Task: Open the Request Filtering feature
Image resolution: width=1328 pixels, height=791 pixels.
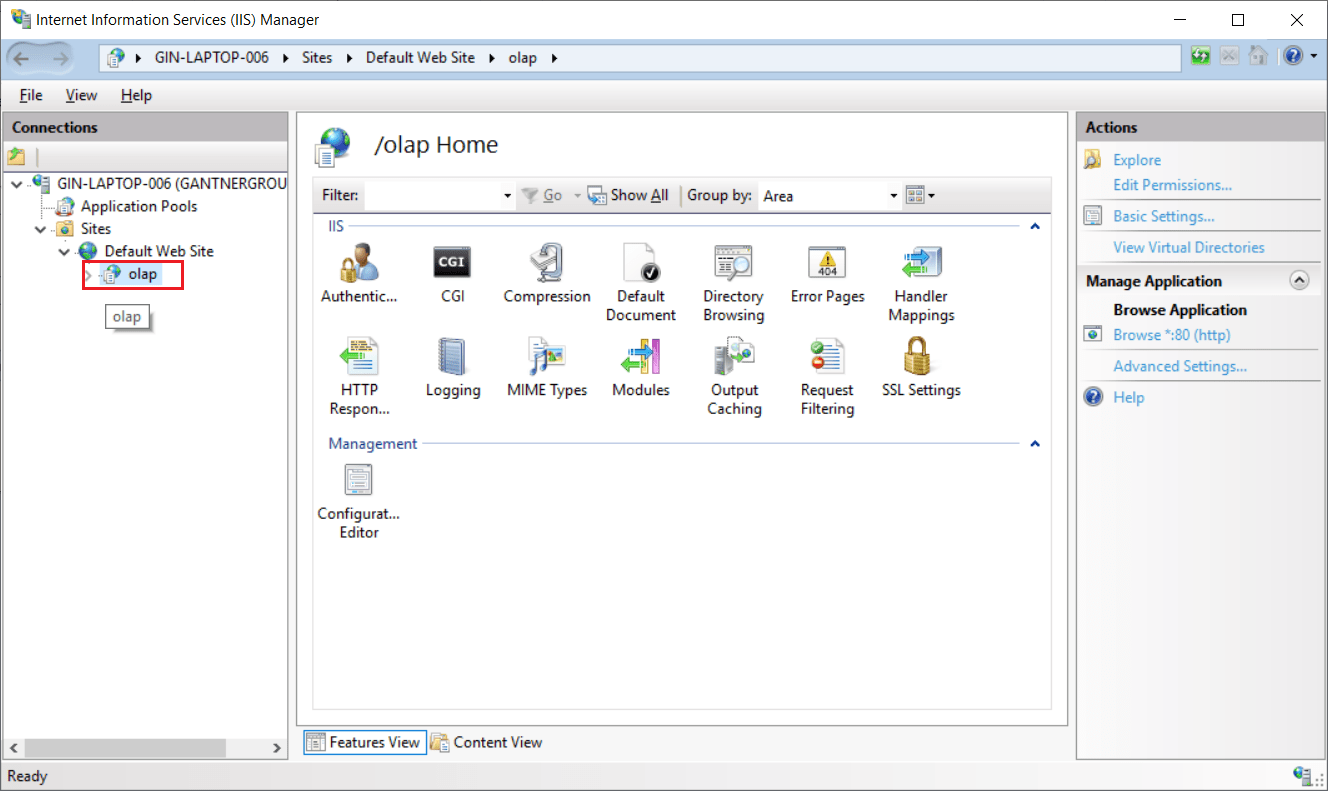Action: point(827,377)
